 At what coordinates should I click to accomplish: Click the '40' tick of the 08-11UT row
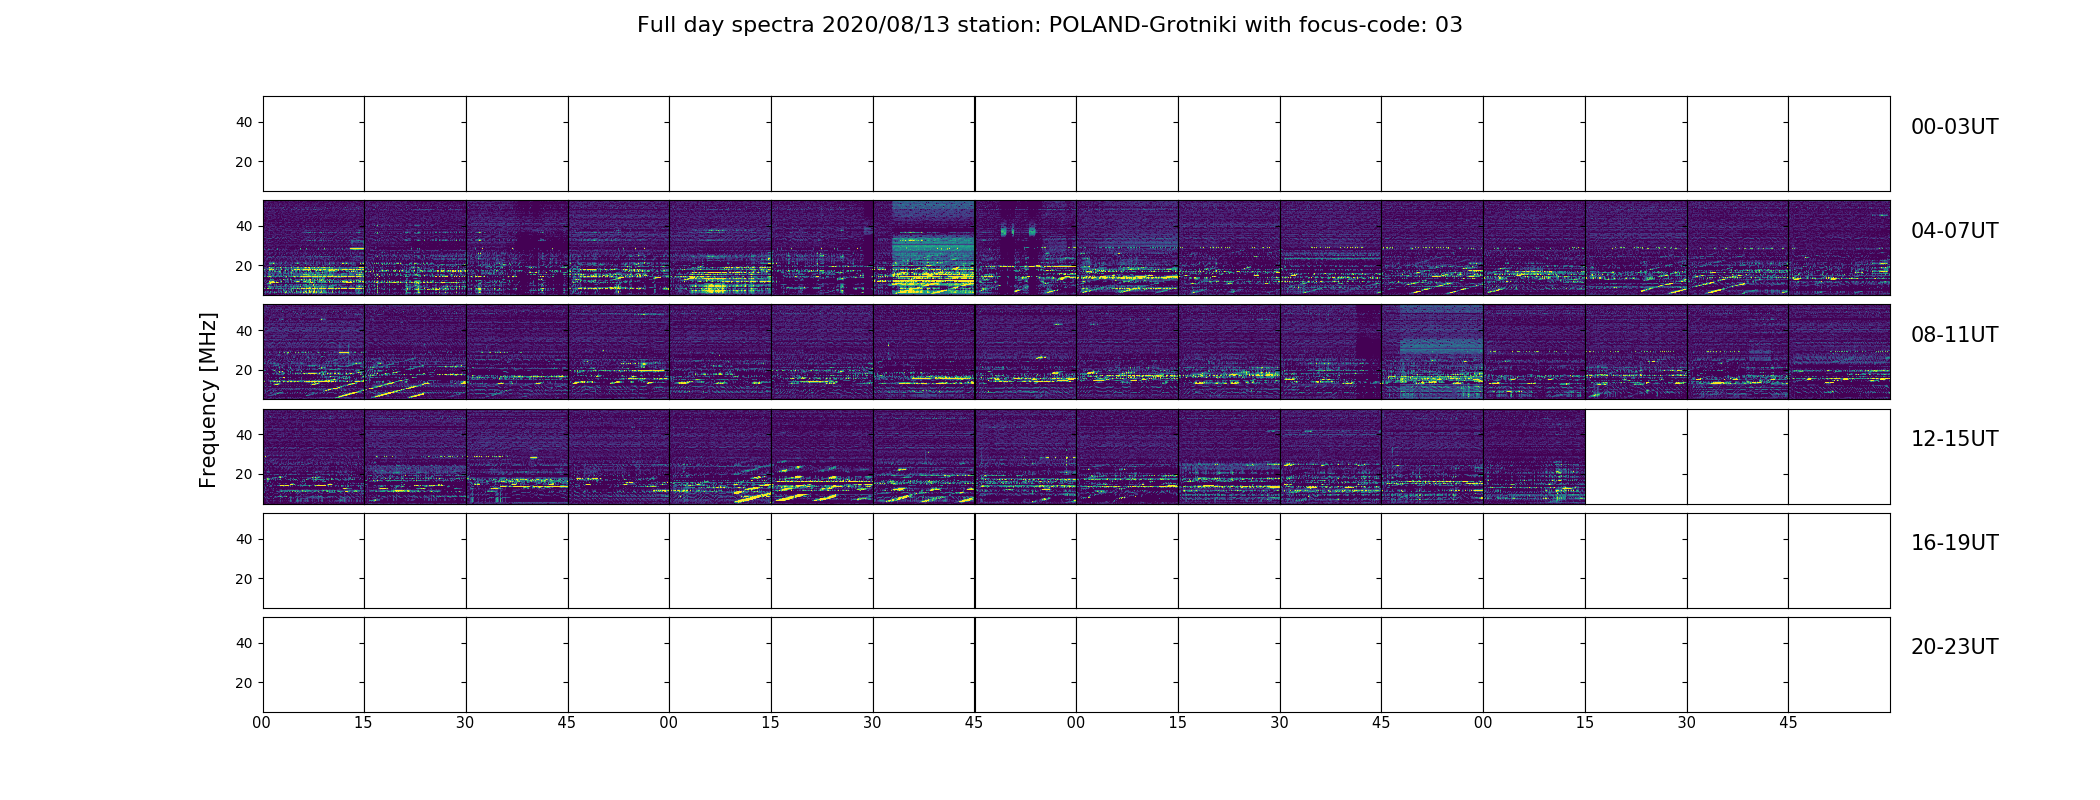click(244, 331)
